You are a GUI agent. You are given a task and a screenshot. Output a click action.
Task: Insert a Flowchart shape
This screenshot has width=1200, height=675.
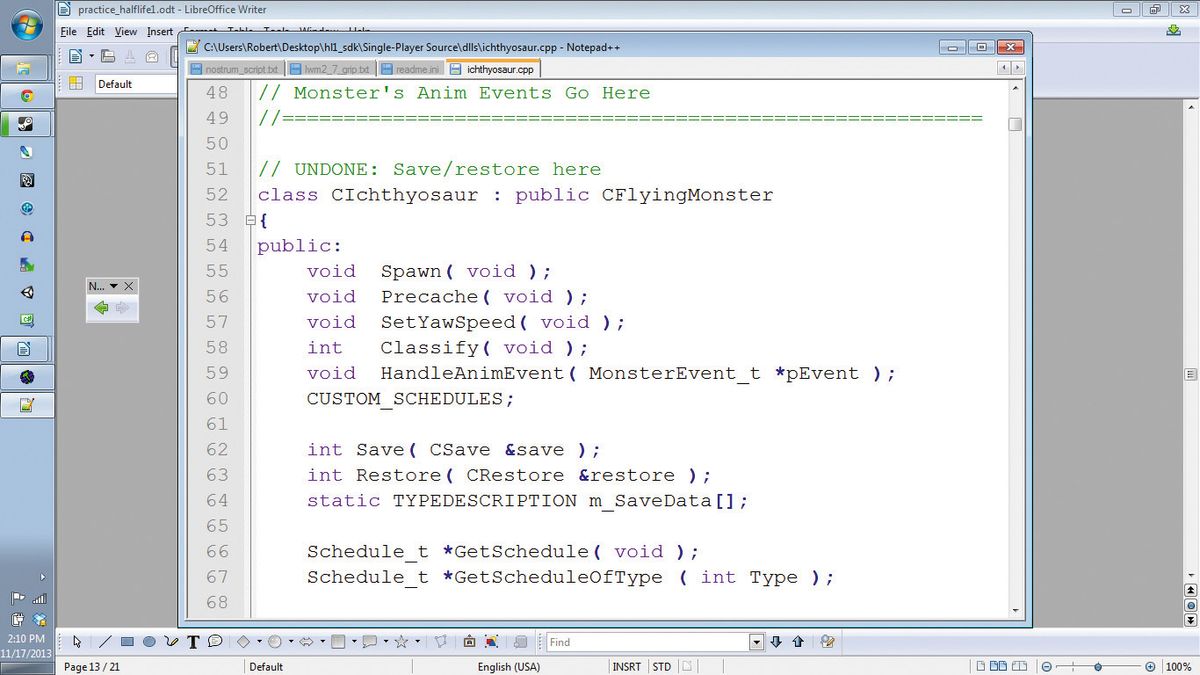[x=338, y=642]
